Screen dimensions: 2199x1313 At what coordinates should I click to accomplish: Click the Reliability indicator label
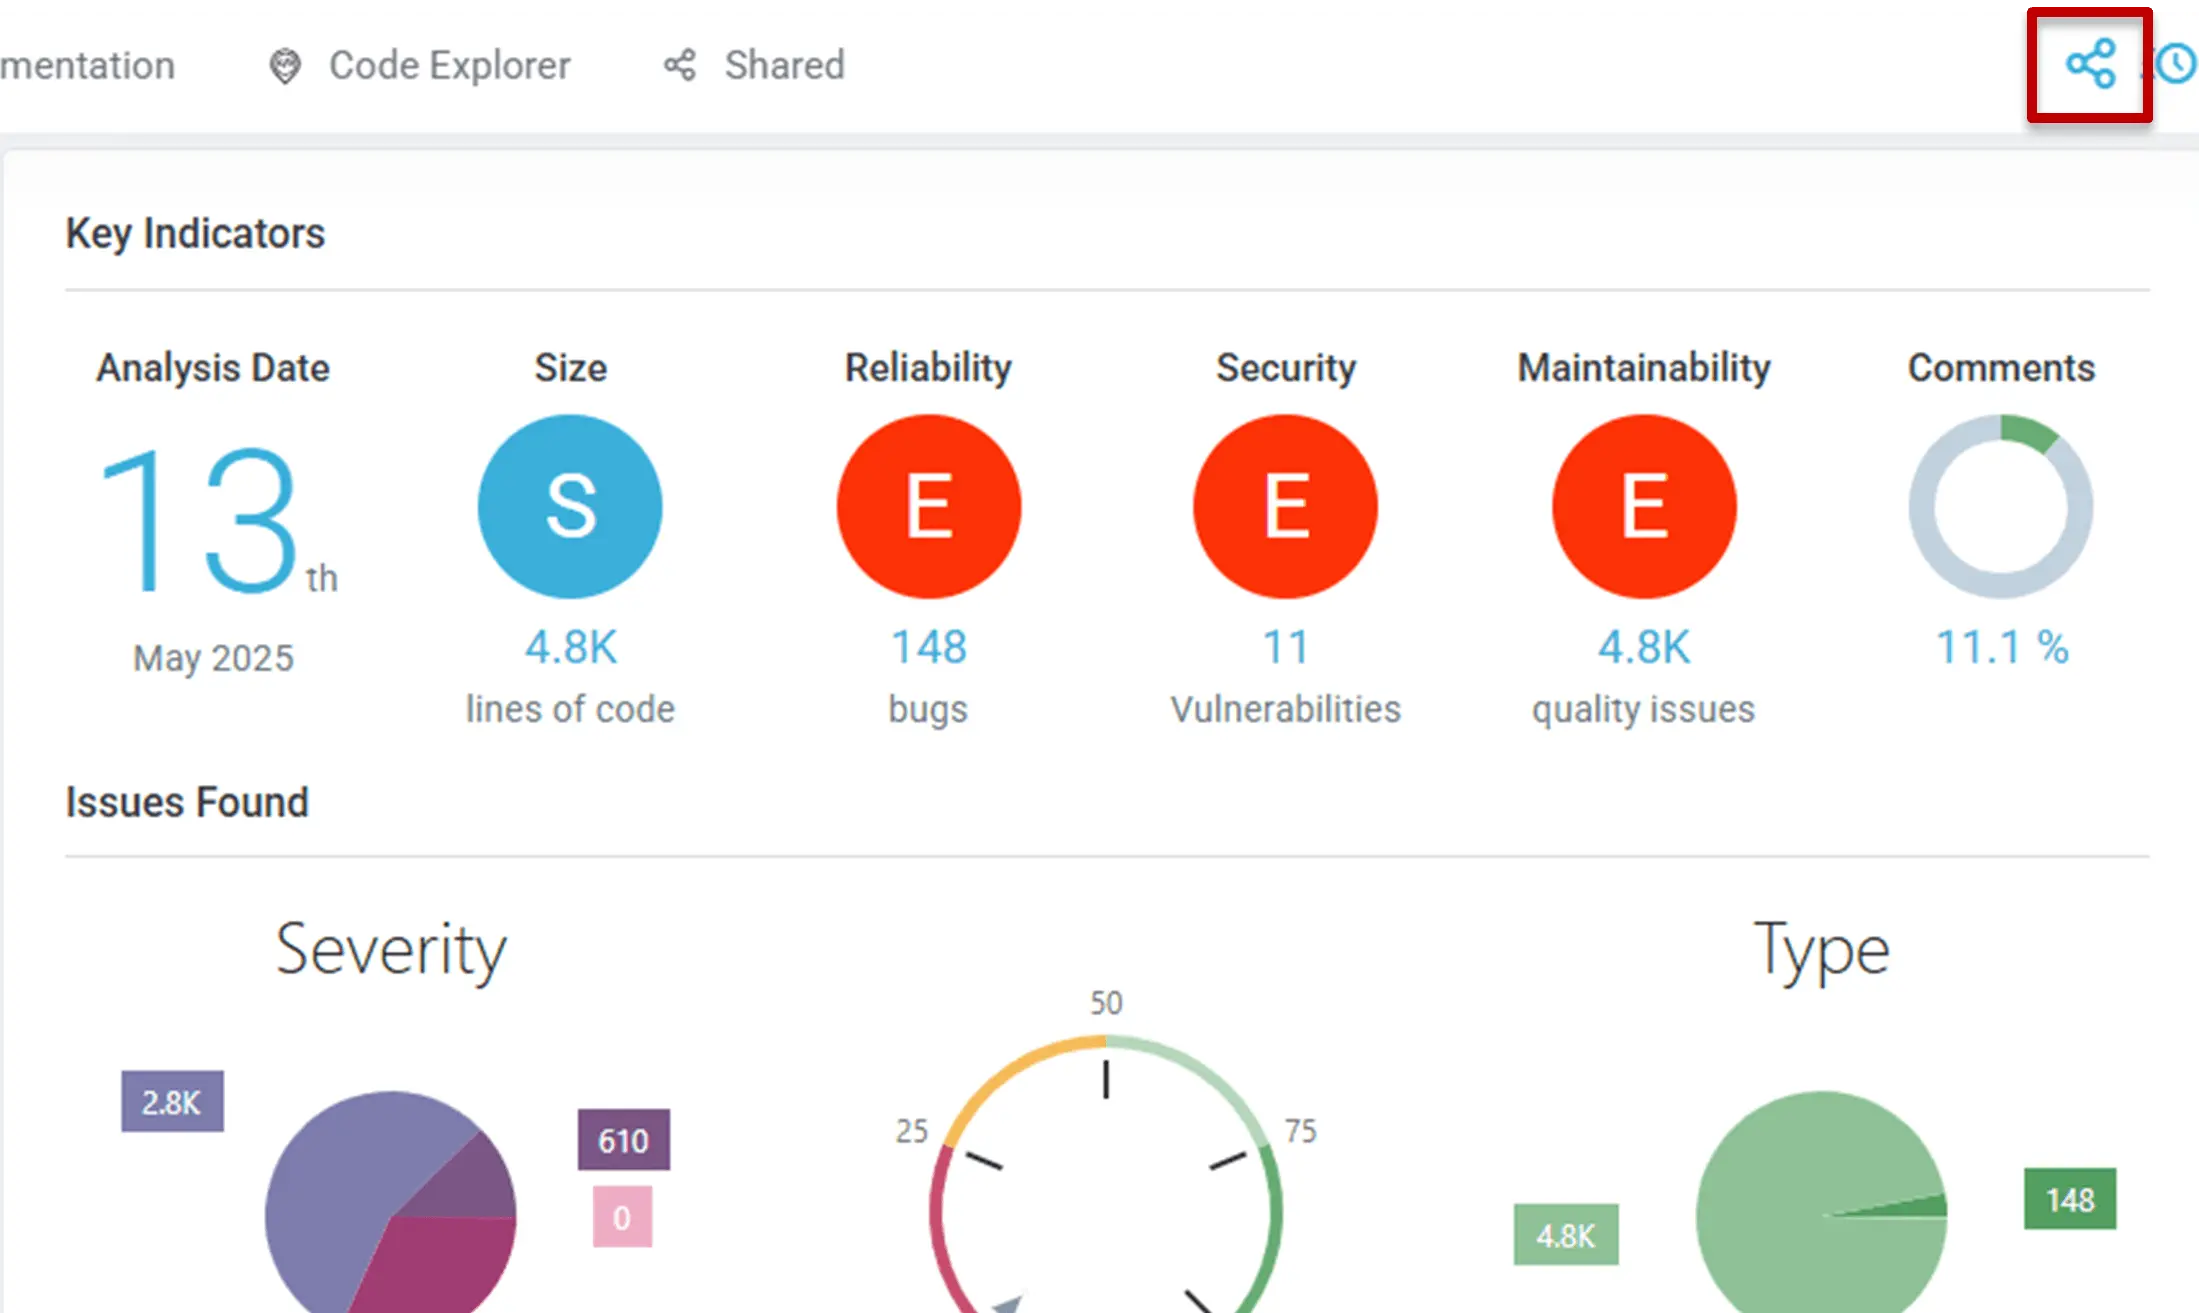point(929,368)
